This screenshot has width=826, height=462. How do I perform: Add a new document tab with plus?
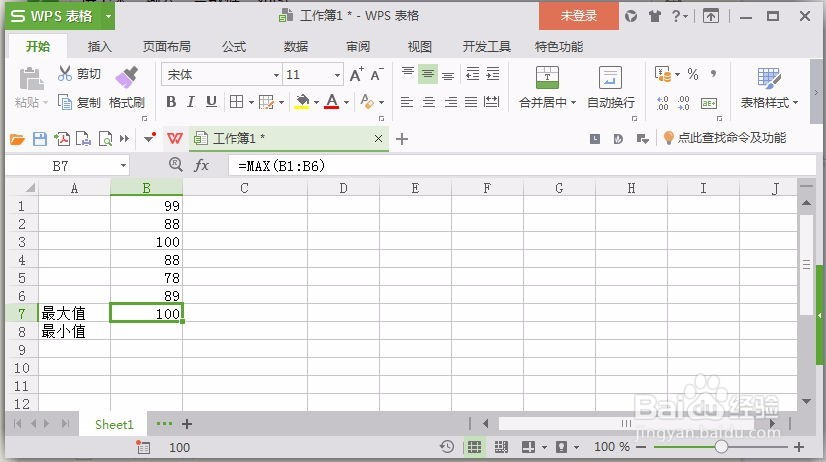402,139
